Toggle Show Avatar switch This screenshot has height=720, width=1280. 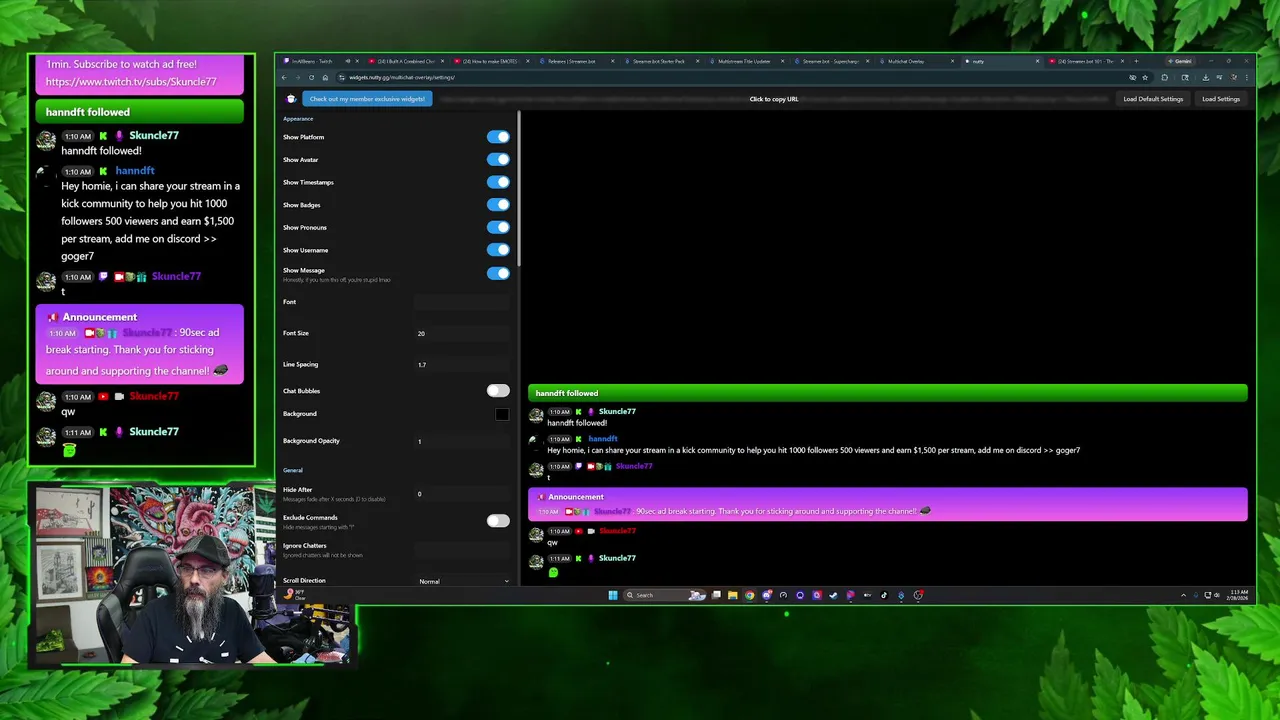[x=498, y=159]
